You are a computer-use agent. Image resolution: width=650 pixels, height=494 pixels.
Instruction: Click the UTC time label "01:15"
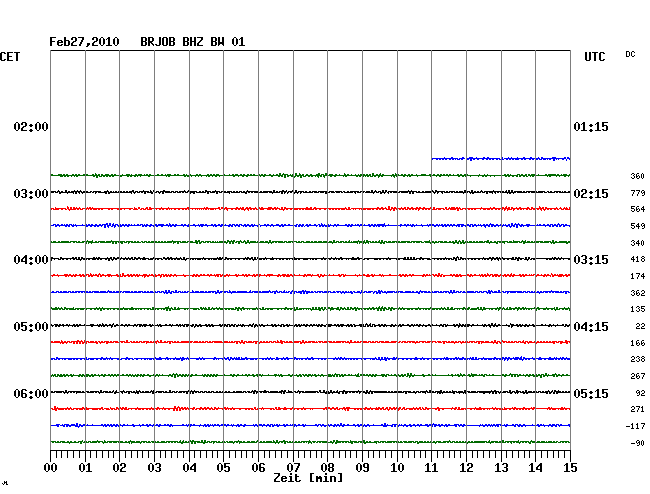(591, 127)
